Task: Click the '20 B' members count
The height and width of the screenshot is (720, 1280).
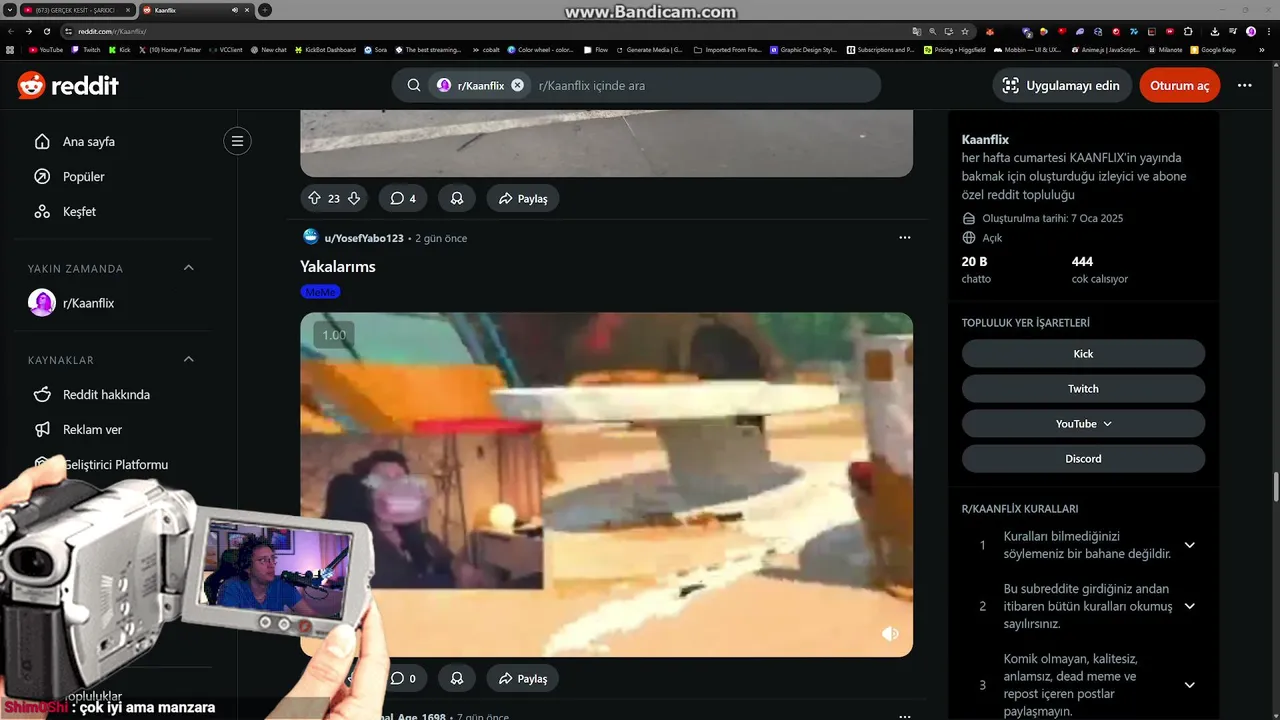Action: tap(974, 262)
